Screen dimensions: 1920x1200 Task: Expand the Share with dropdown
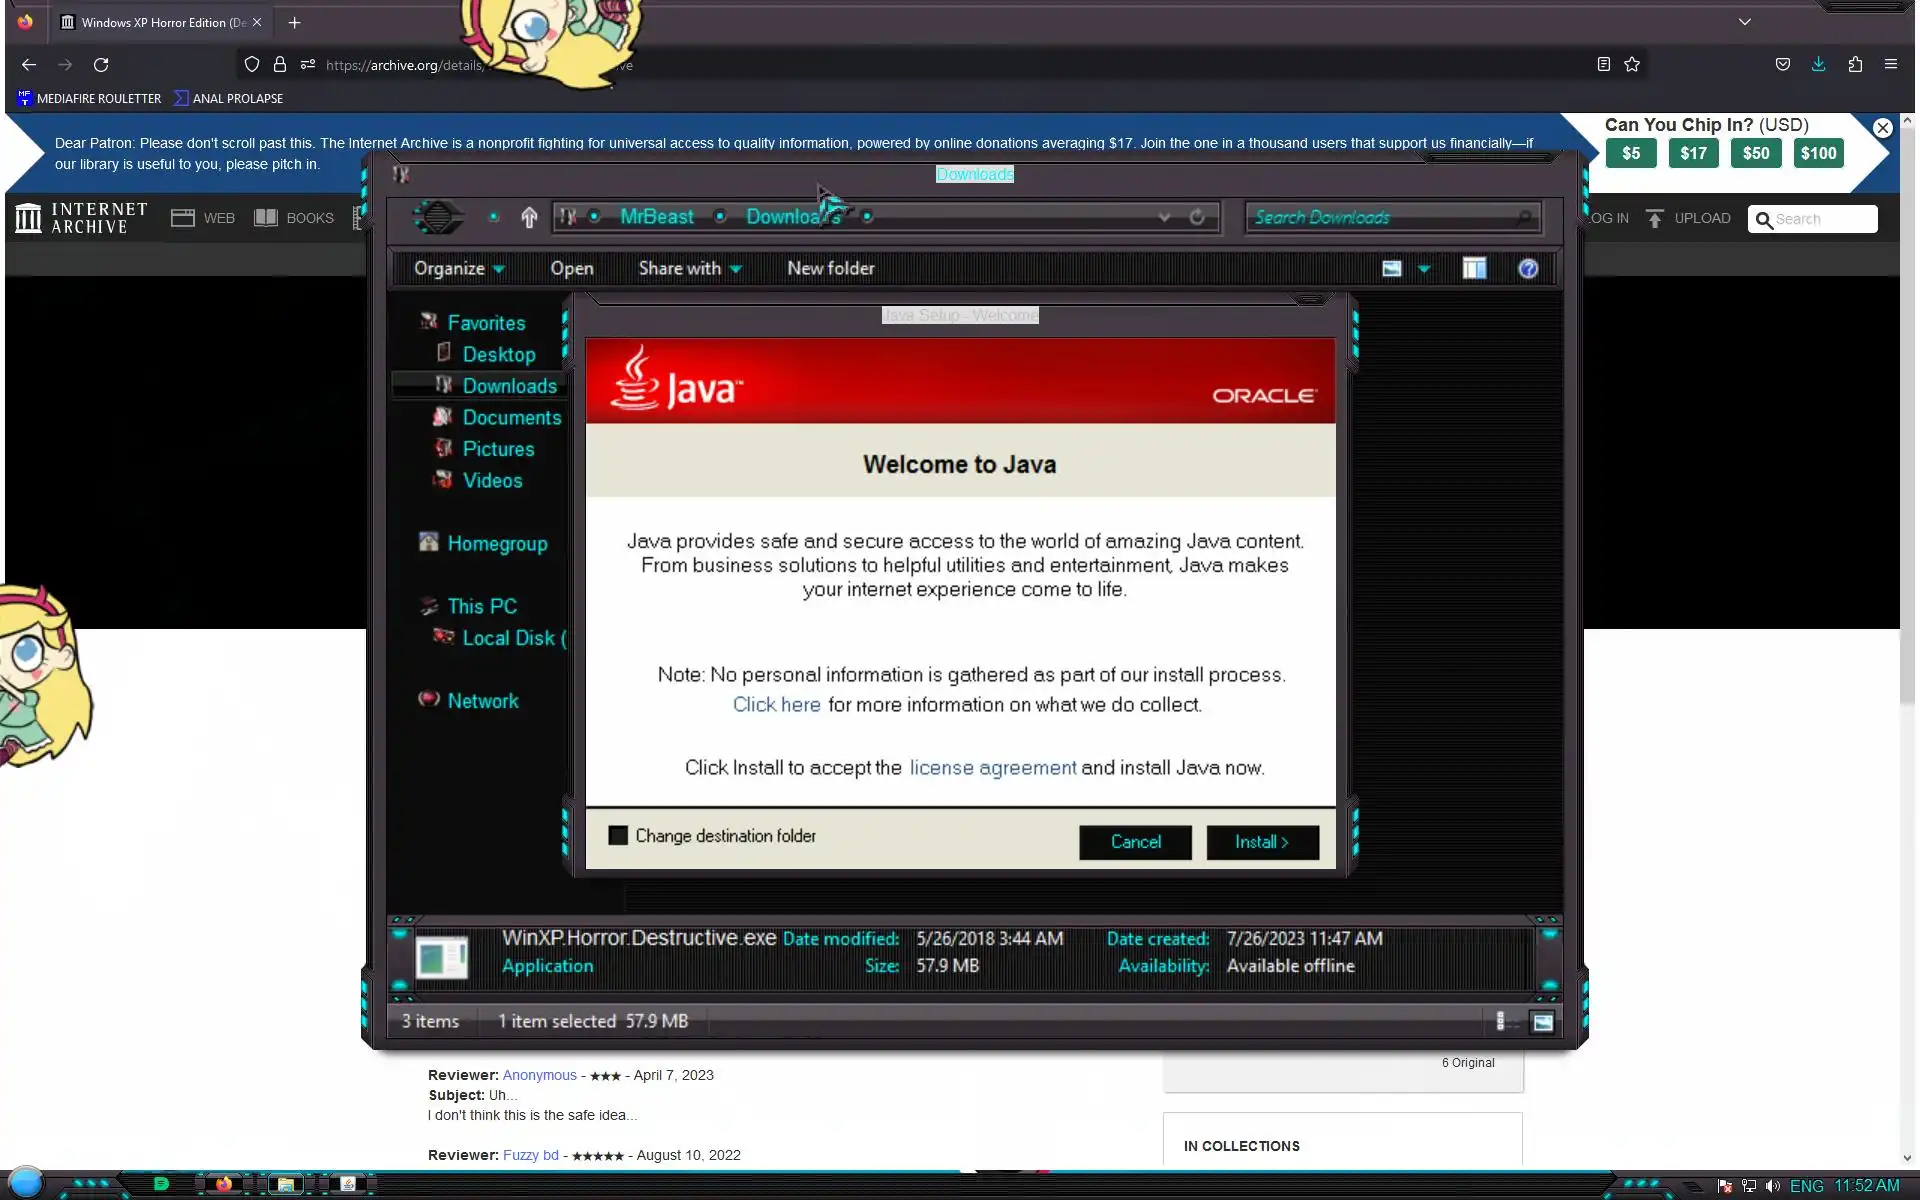(689, 268)
